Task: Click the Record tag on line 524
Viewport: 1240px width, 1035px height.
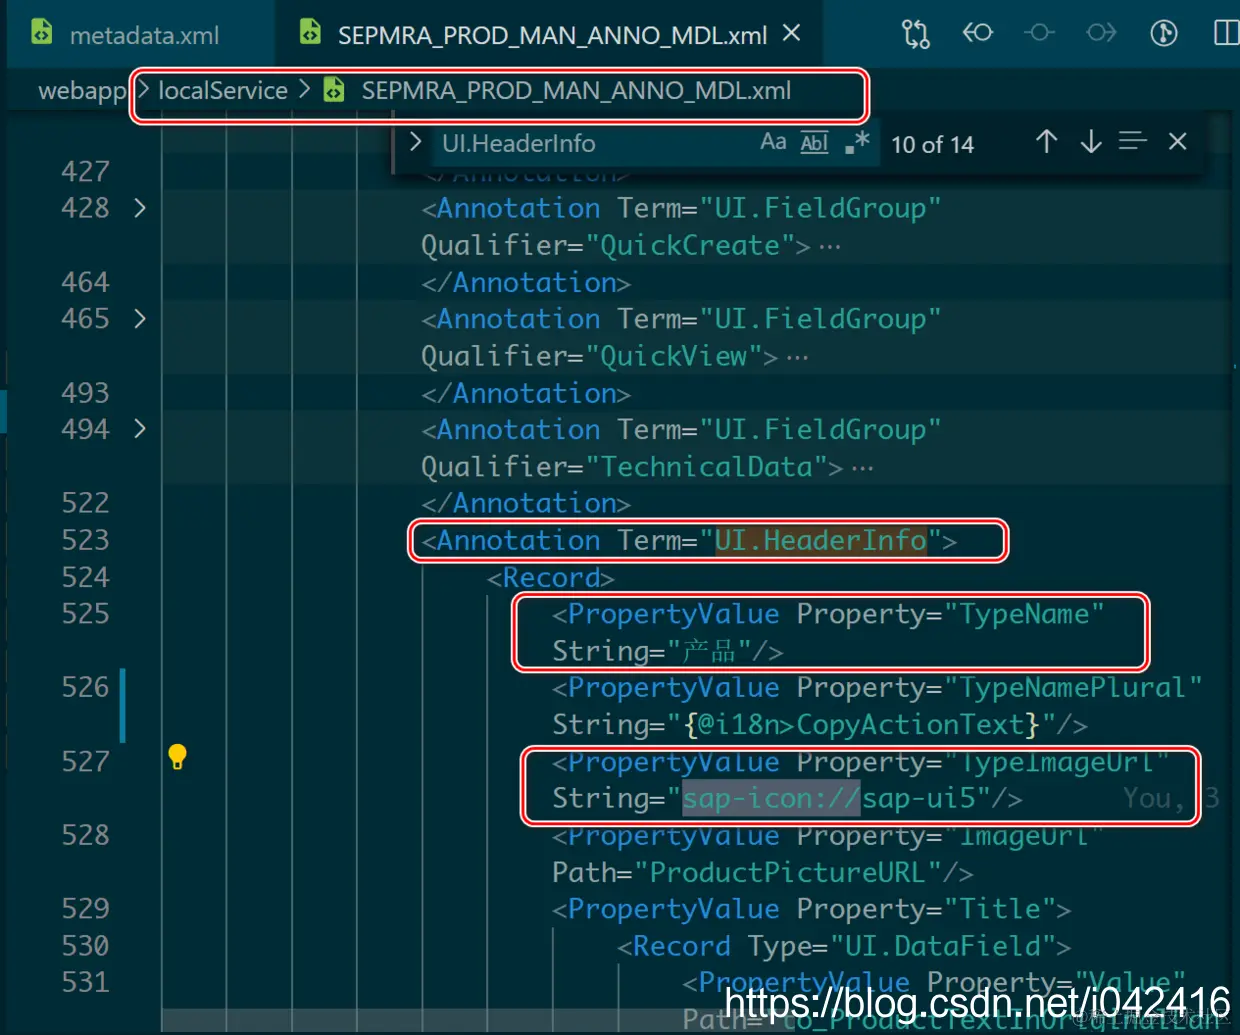Action: 551,578
